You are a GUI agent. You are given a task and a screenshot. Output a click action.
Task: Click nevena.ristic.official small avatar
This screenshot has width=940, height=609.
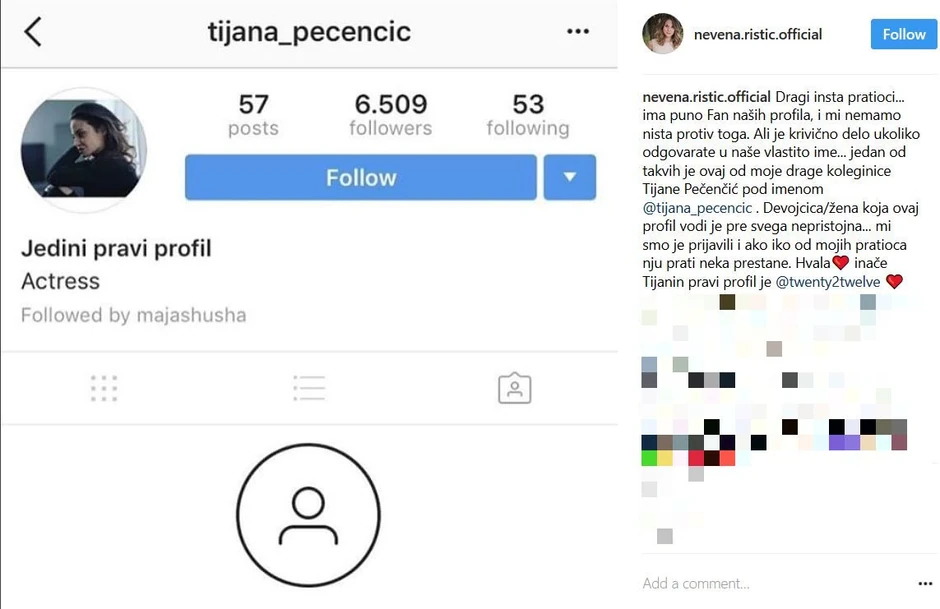[x=663, y=34]
